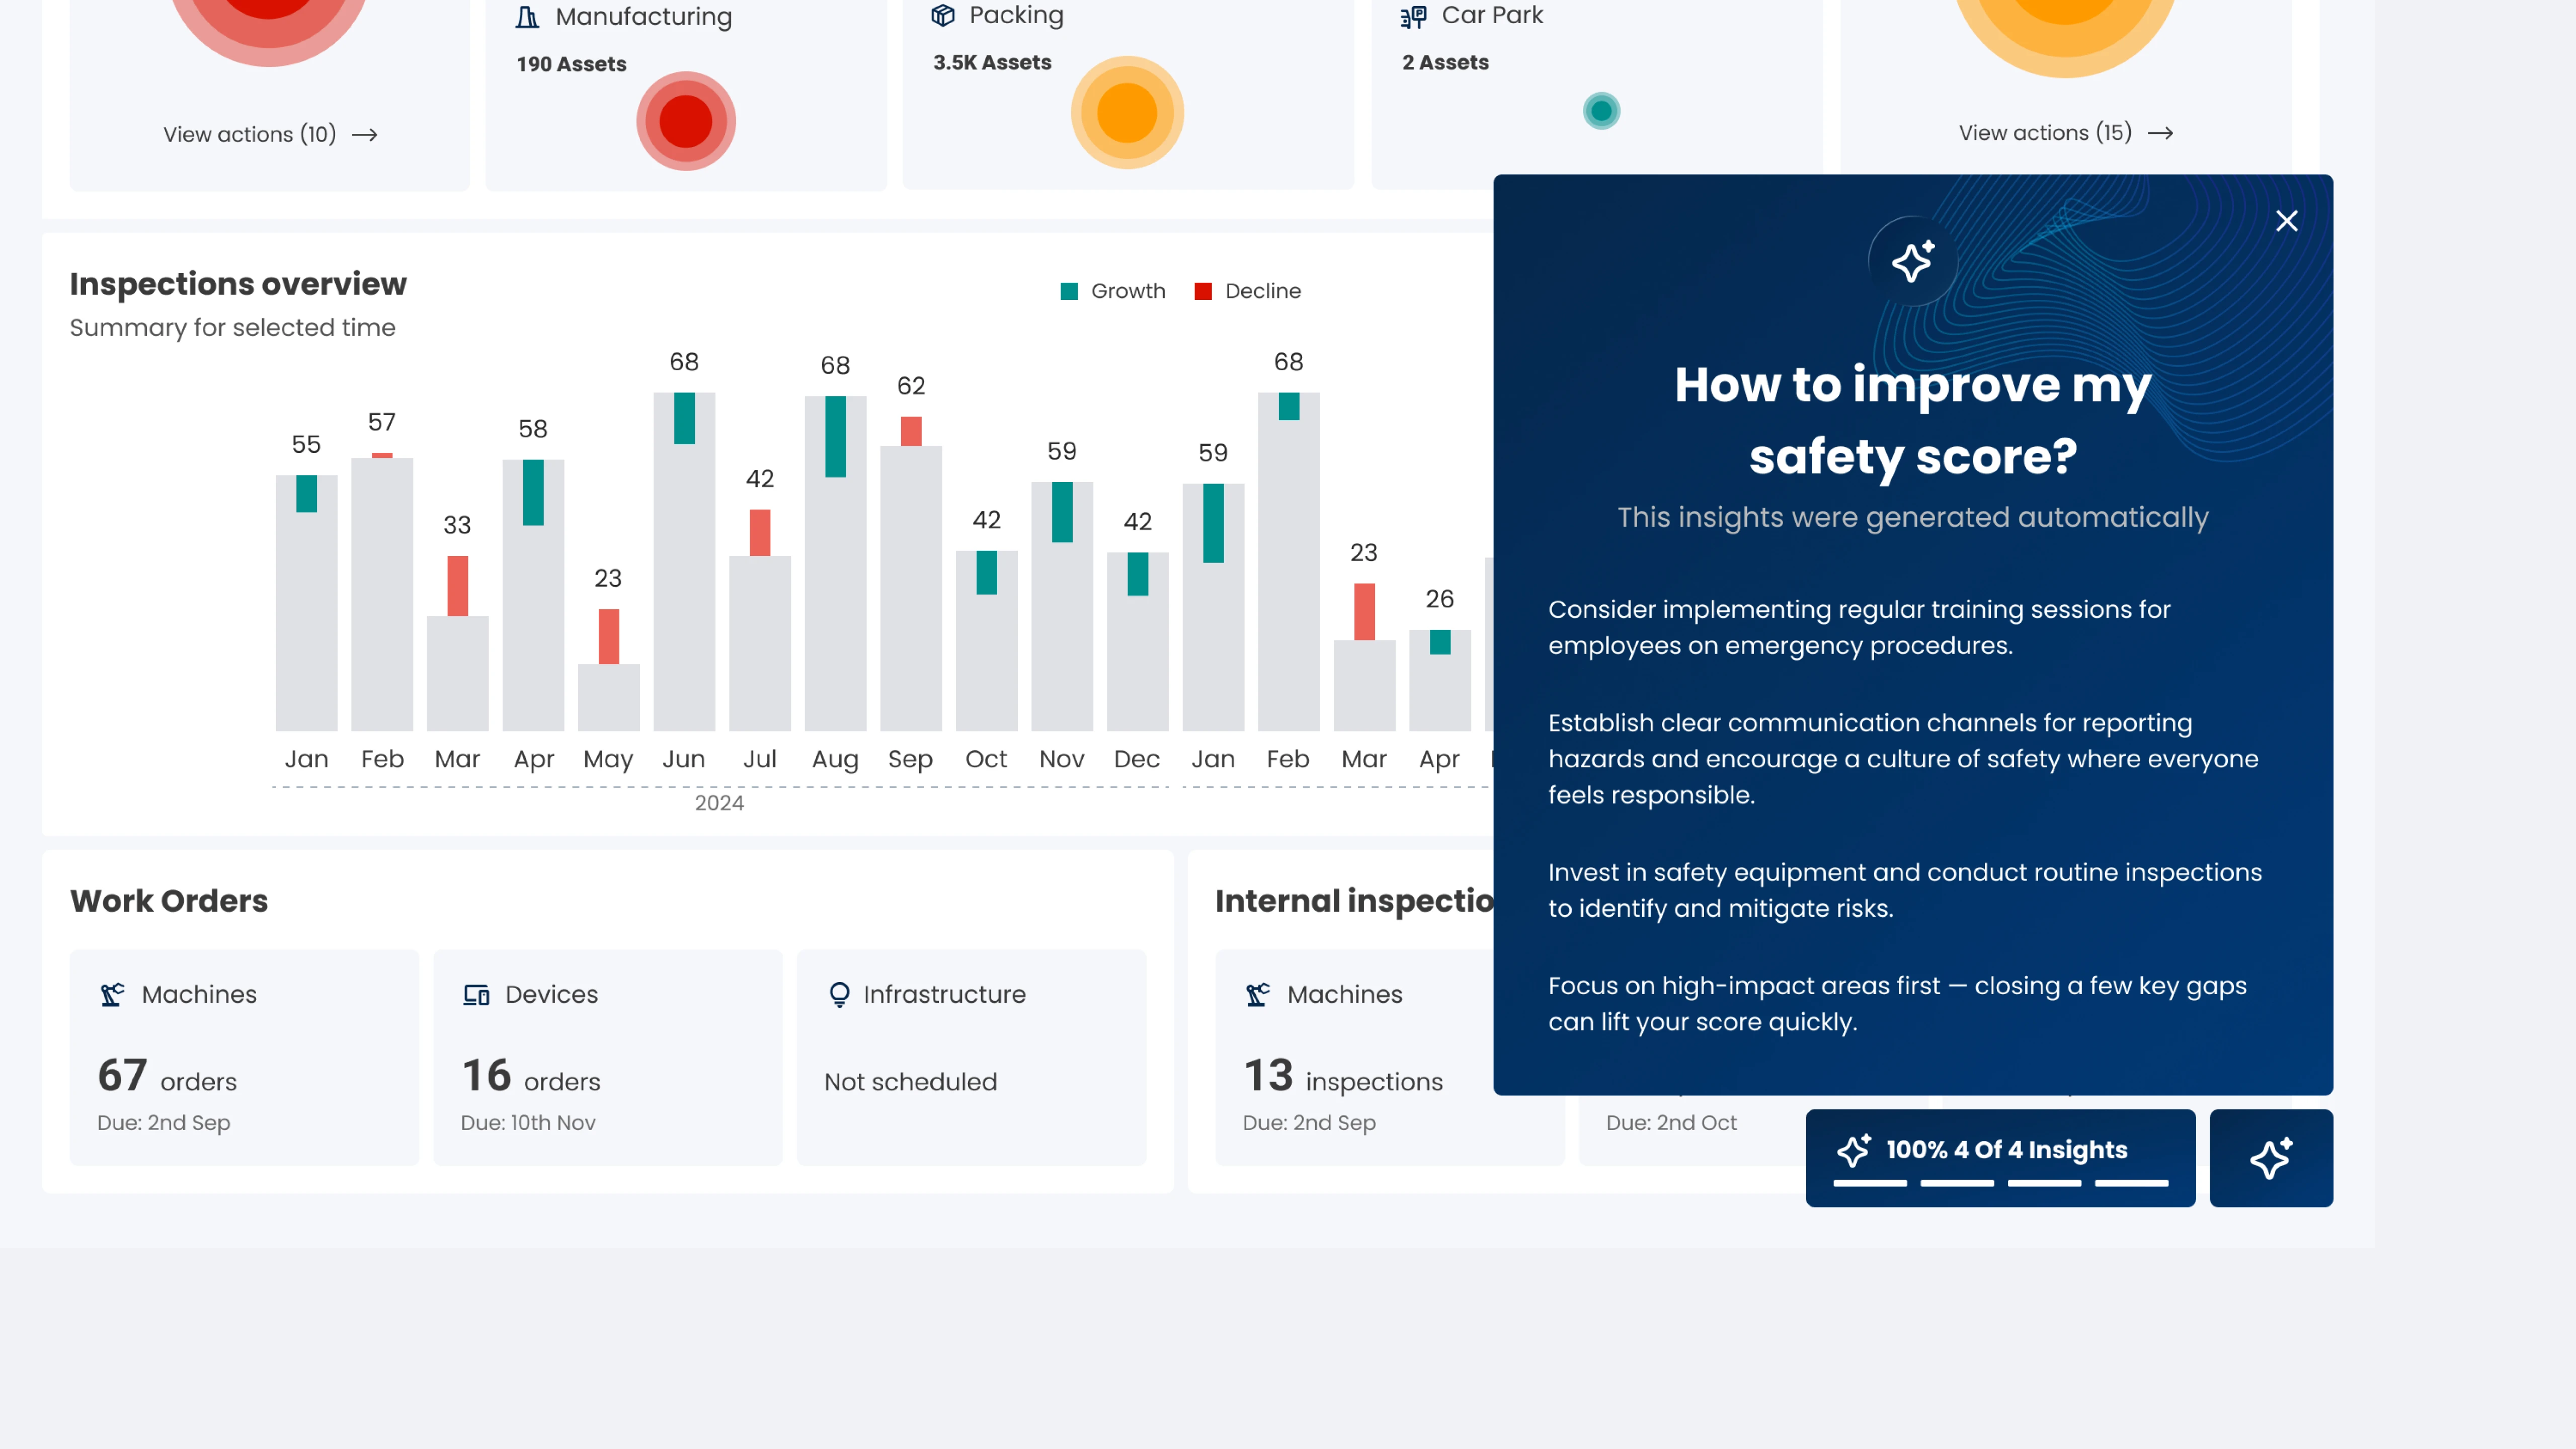This screenshot has height=1449, width=2576.
Task: Open View actions (10) link
Action: (x=270, y=134)
